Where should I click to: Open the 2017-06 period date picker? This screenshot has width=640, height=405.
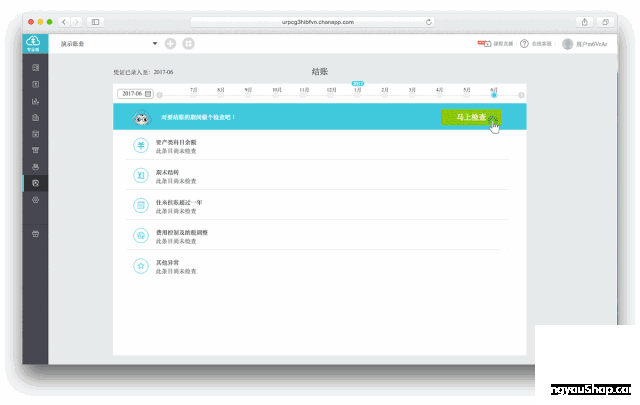click(136, 94)
